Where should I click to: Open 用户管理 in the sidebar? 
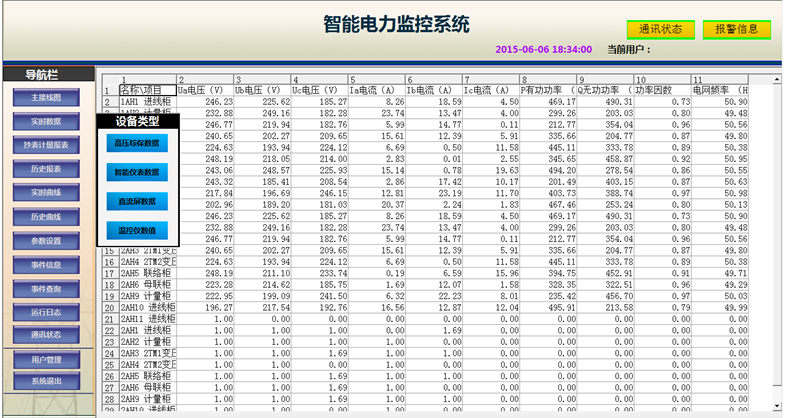tap(46, 359)
